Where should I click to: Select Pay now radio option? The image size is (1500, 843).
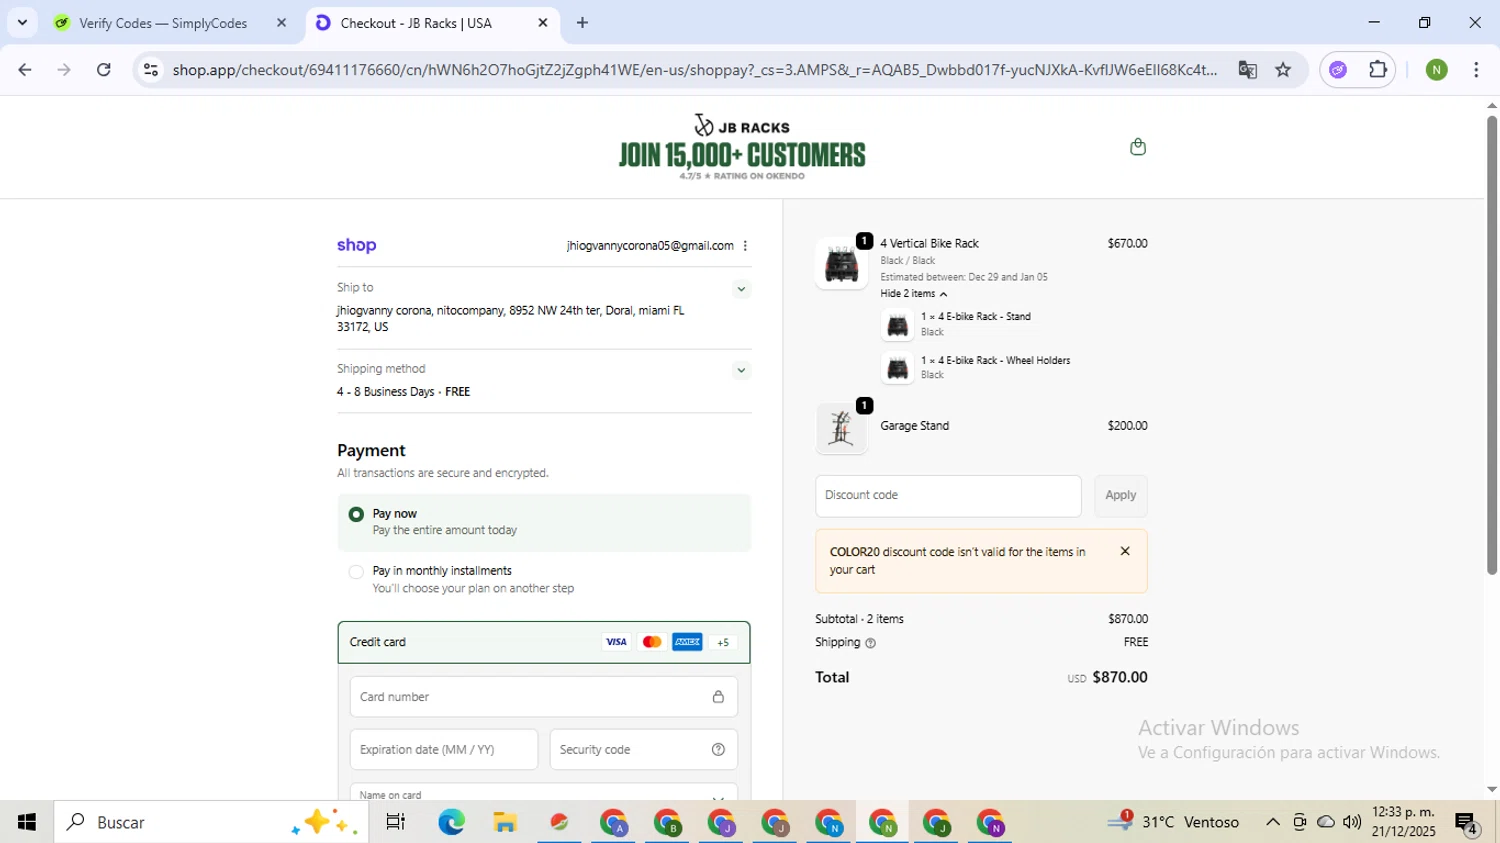point(356,514)
